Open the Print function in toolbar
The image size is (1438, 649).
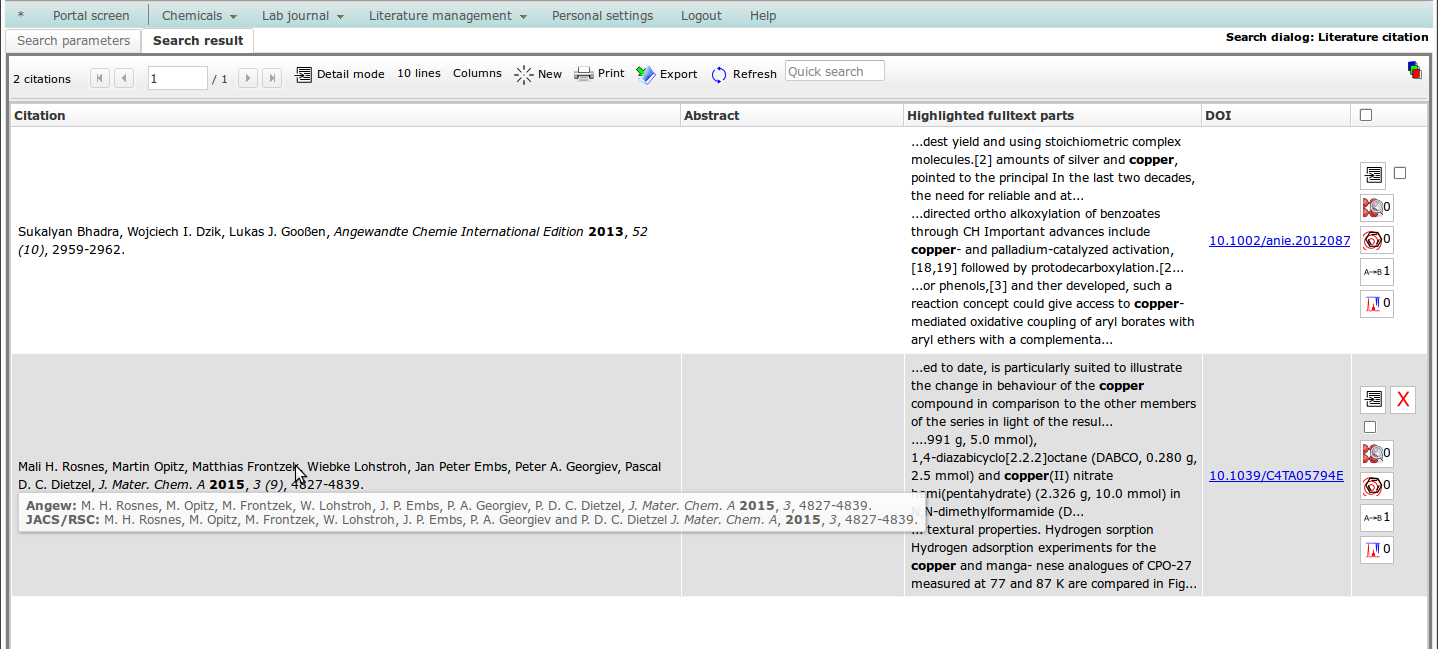[x=599, y=74]
